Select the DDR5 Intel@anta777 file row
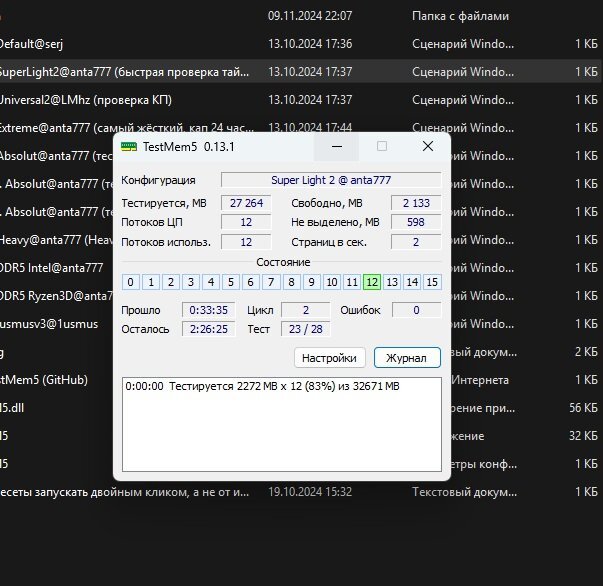Viewport: 603px width, 586px height. coord(50,268)
